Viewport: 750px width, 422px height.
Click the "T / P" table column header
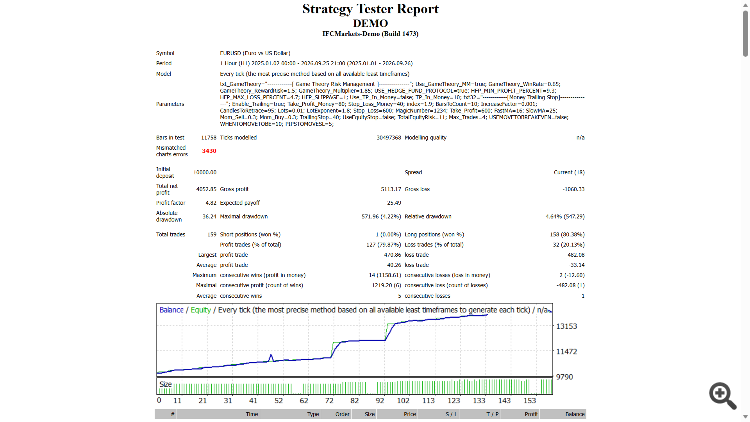(493, 414)
